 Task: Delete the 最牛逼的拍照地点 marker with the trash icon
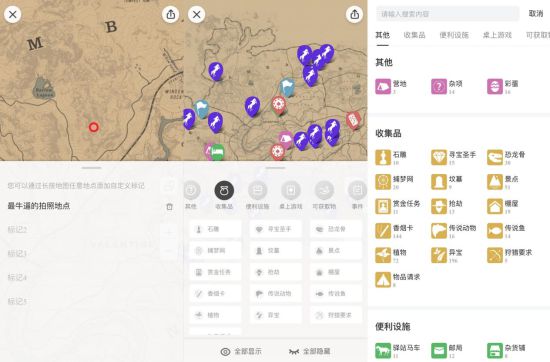click(169, 206)
